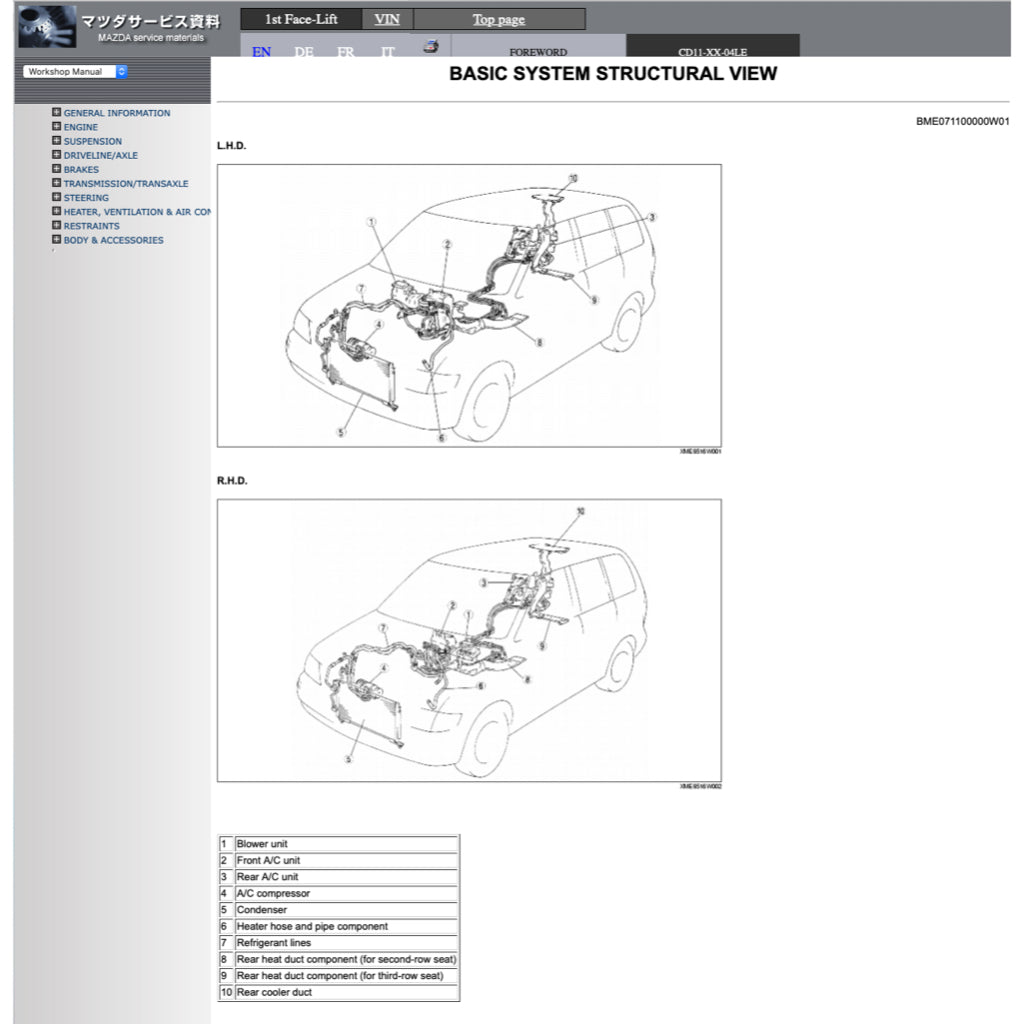Switch to the VIN tab

(386, 18)
